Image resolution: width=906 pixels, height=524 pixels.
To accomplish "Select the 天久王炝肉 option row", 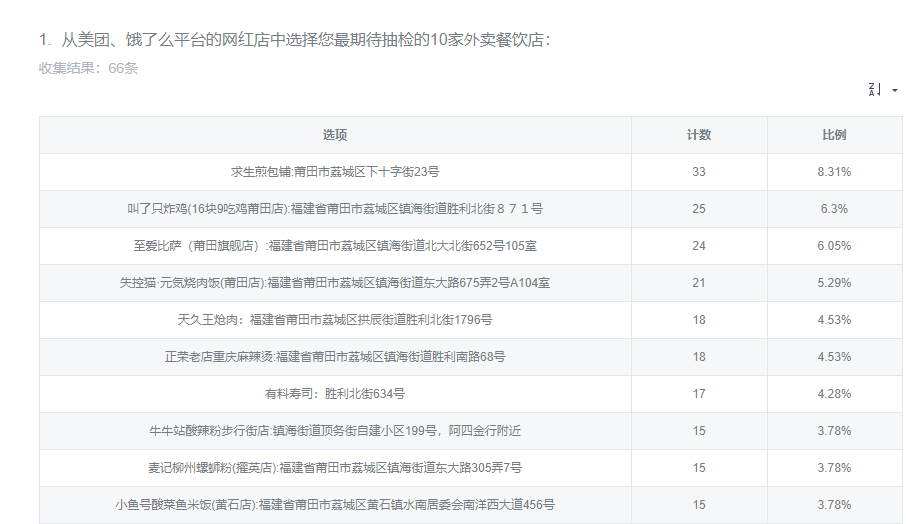I will click(x=335, y=320).
